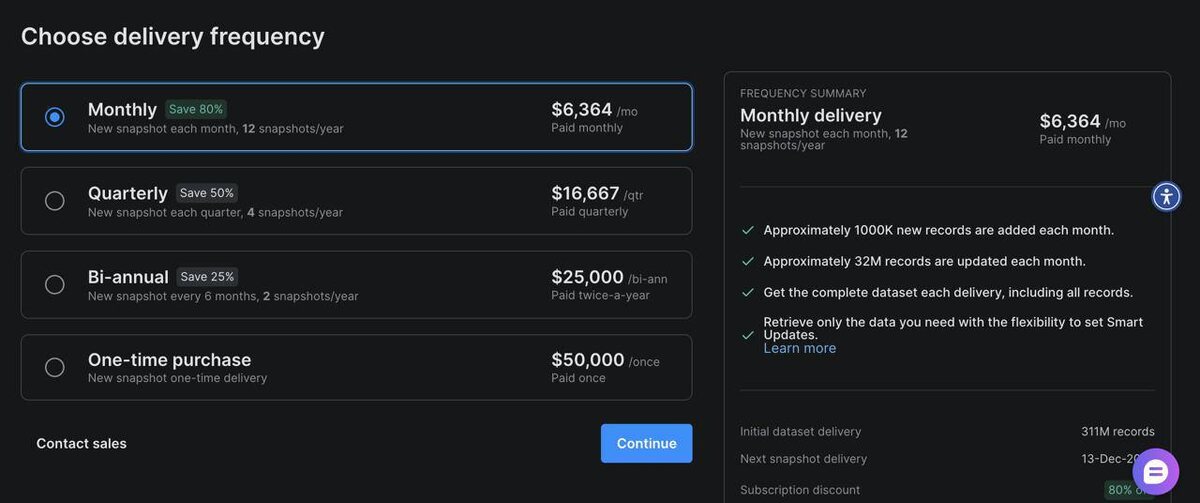Choose the Bi-annual radio option
This screenshot has width=1200, height=503.
coord(55,285)
